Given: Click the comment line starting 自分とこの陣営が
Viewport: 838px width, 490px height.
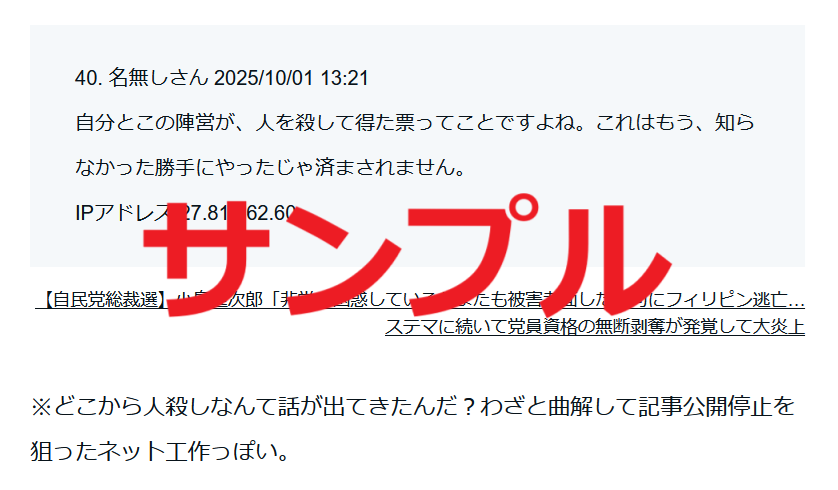Looking at the screenshot, I should [415, 122].
